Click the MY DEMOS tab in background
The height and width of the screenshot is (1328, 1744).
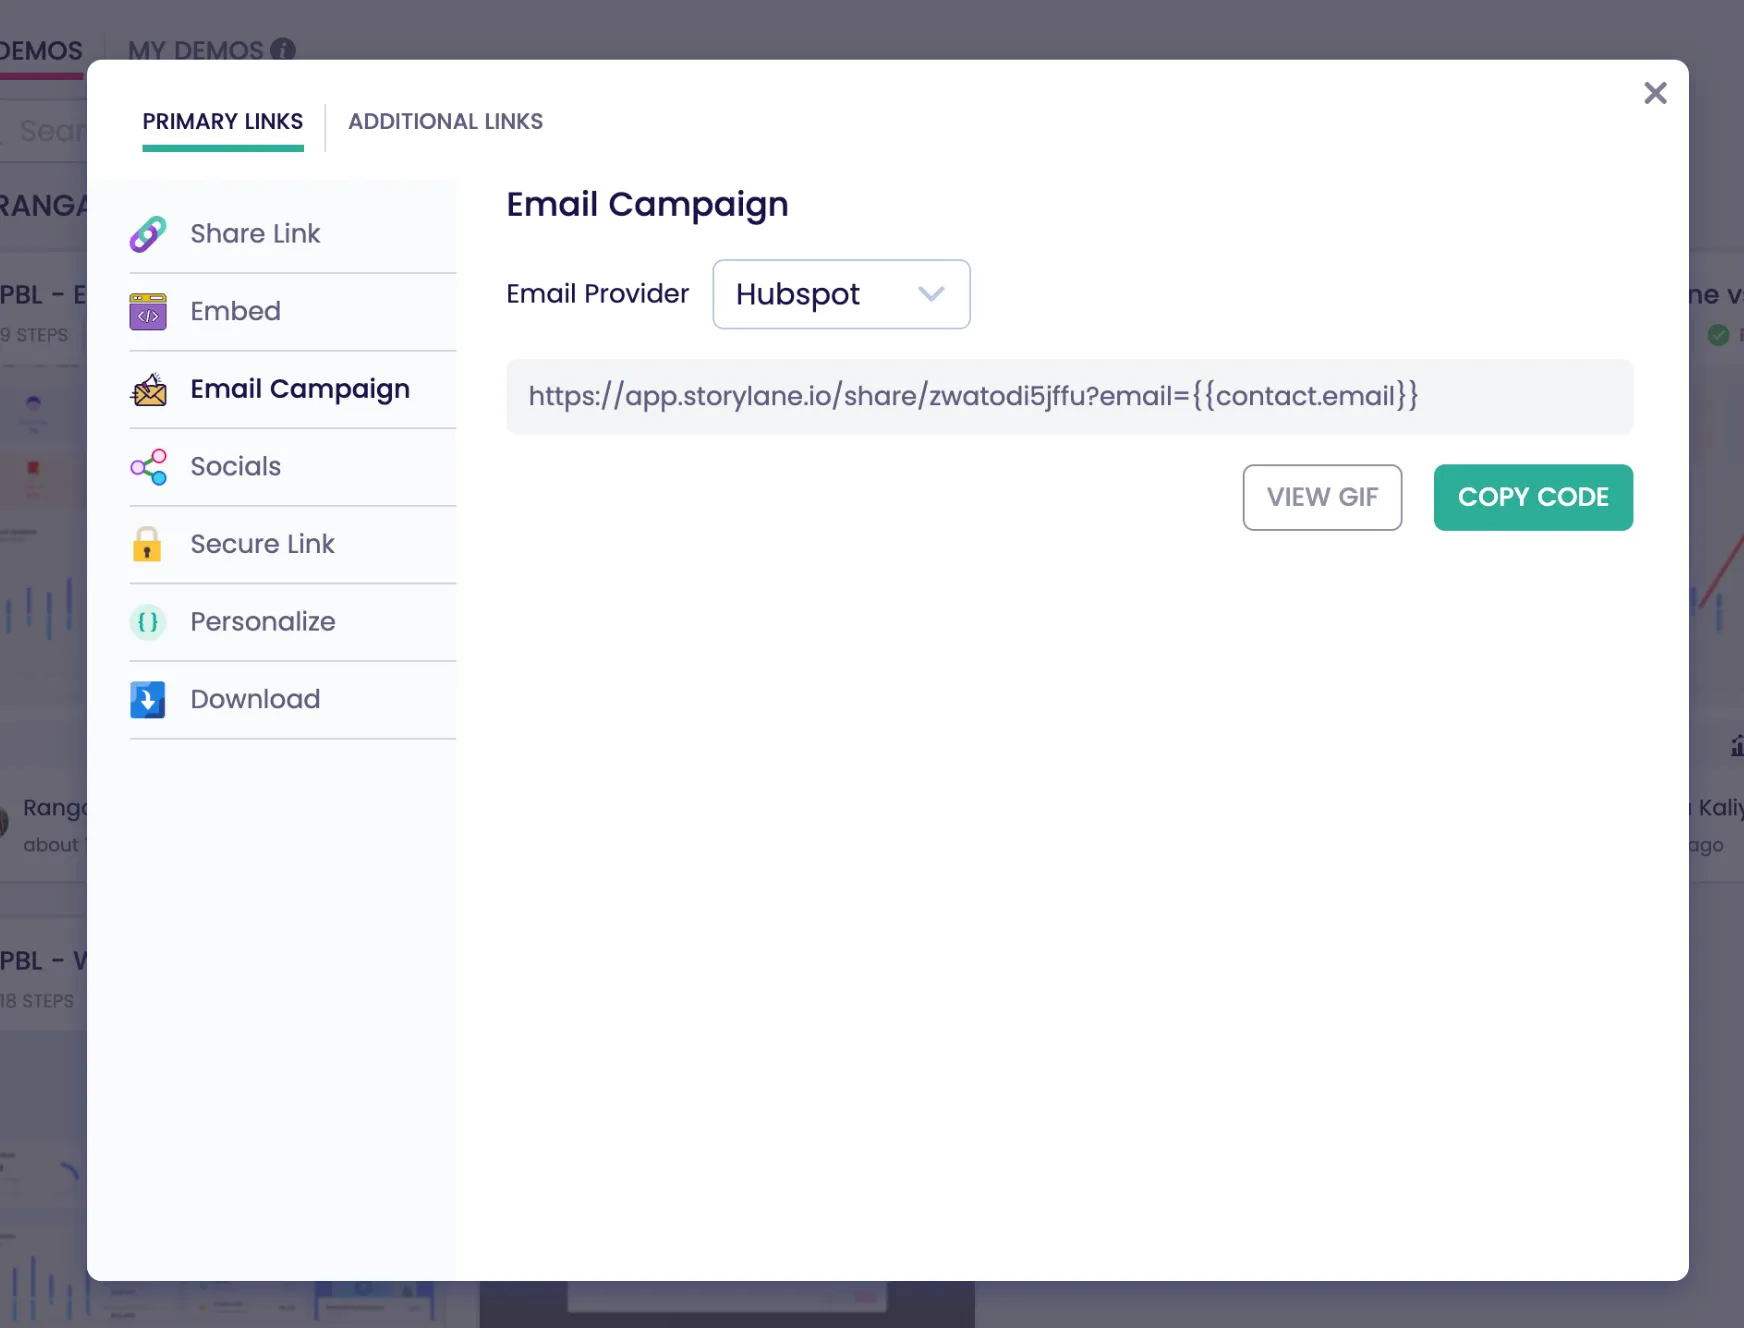[196, 50]
